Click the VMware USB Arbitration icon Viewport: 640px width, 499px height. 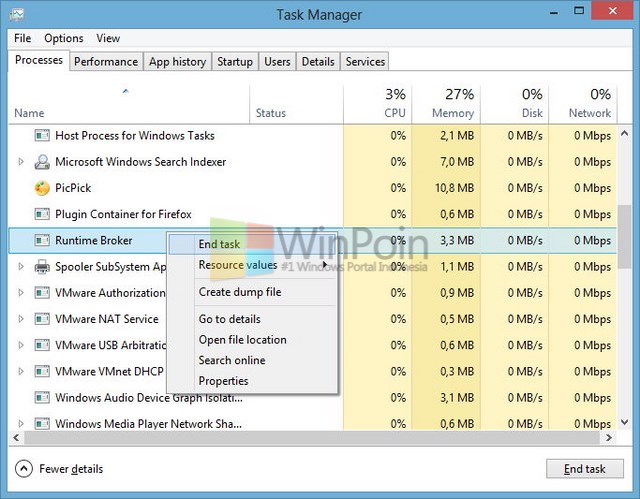coord(42,345)
